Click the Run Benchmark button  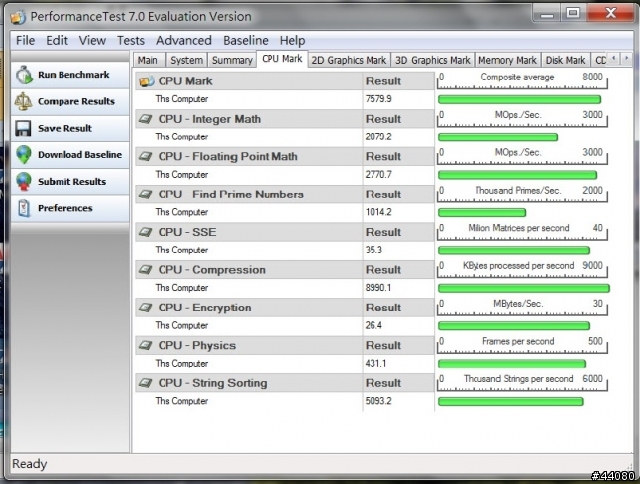click(x=70, y=75)
